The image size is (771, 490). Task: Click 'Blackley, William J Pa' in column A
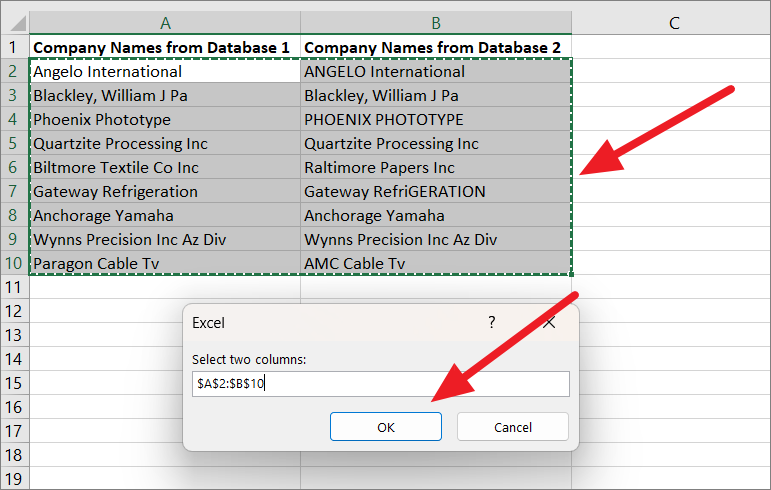pos(165,95)
